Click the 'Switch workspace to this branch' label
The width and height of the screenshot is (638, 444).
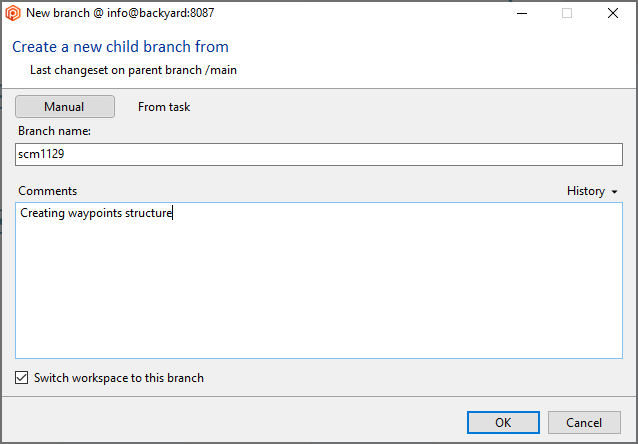click(x=119, y=378)
